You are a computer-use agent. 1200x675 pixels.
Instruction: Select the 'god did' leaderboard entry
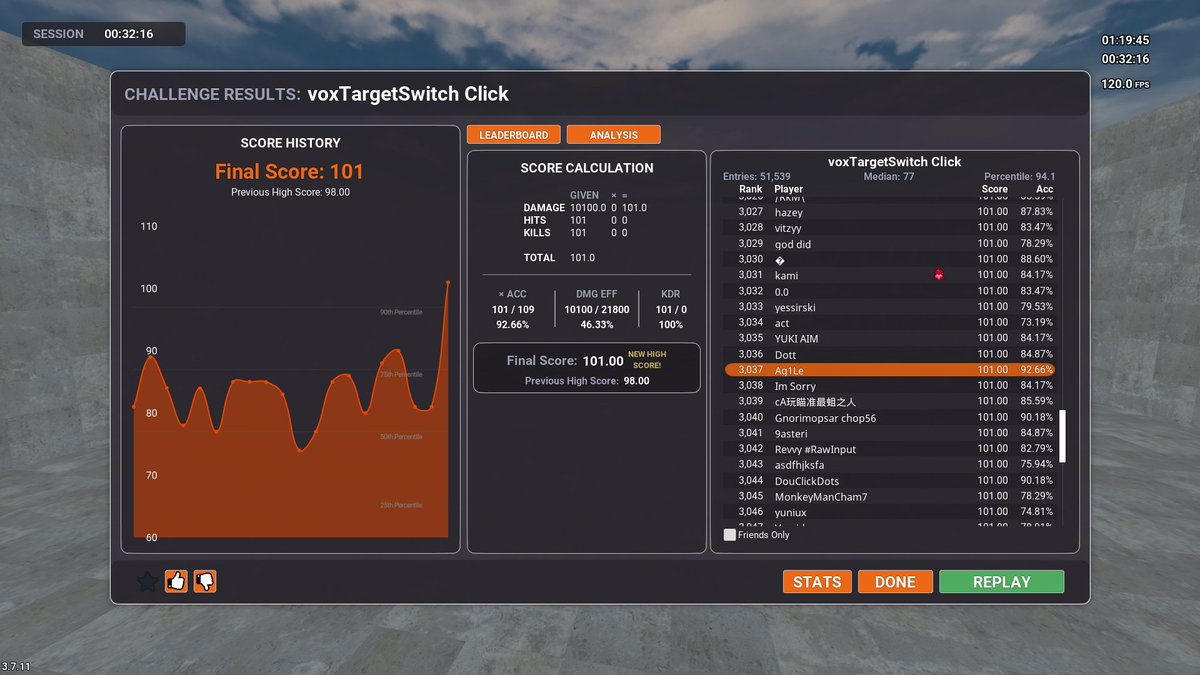pyautogui.click(x=890, y=244)
